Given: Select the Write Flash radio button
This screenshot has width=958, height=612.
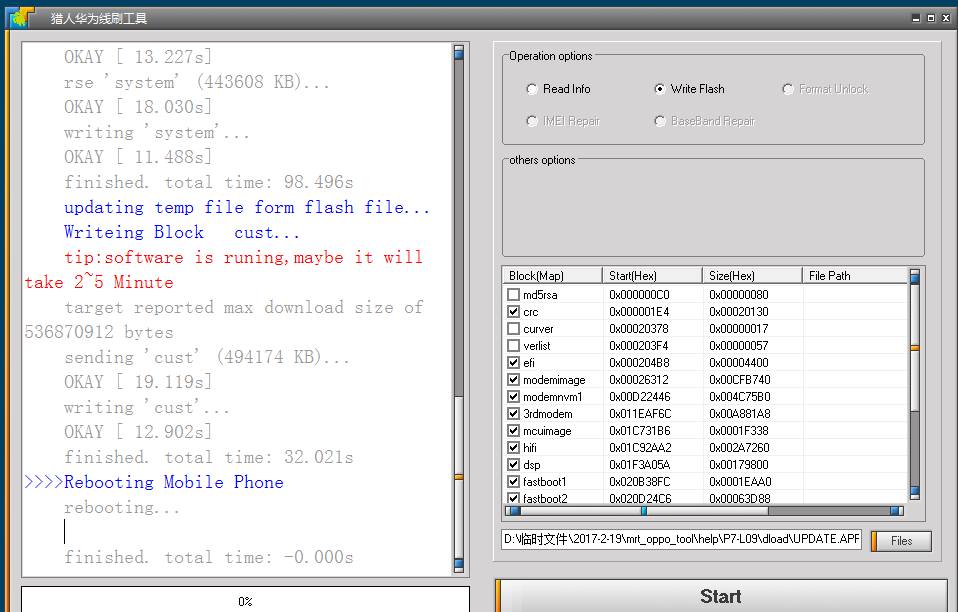Looking at the screenshot, I should [660, 89].
